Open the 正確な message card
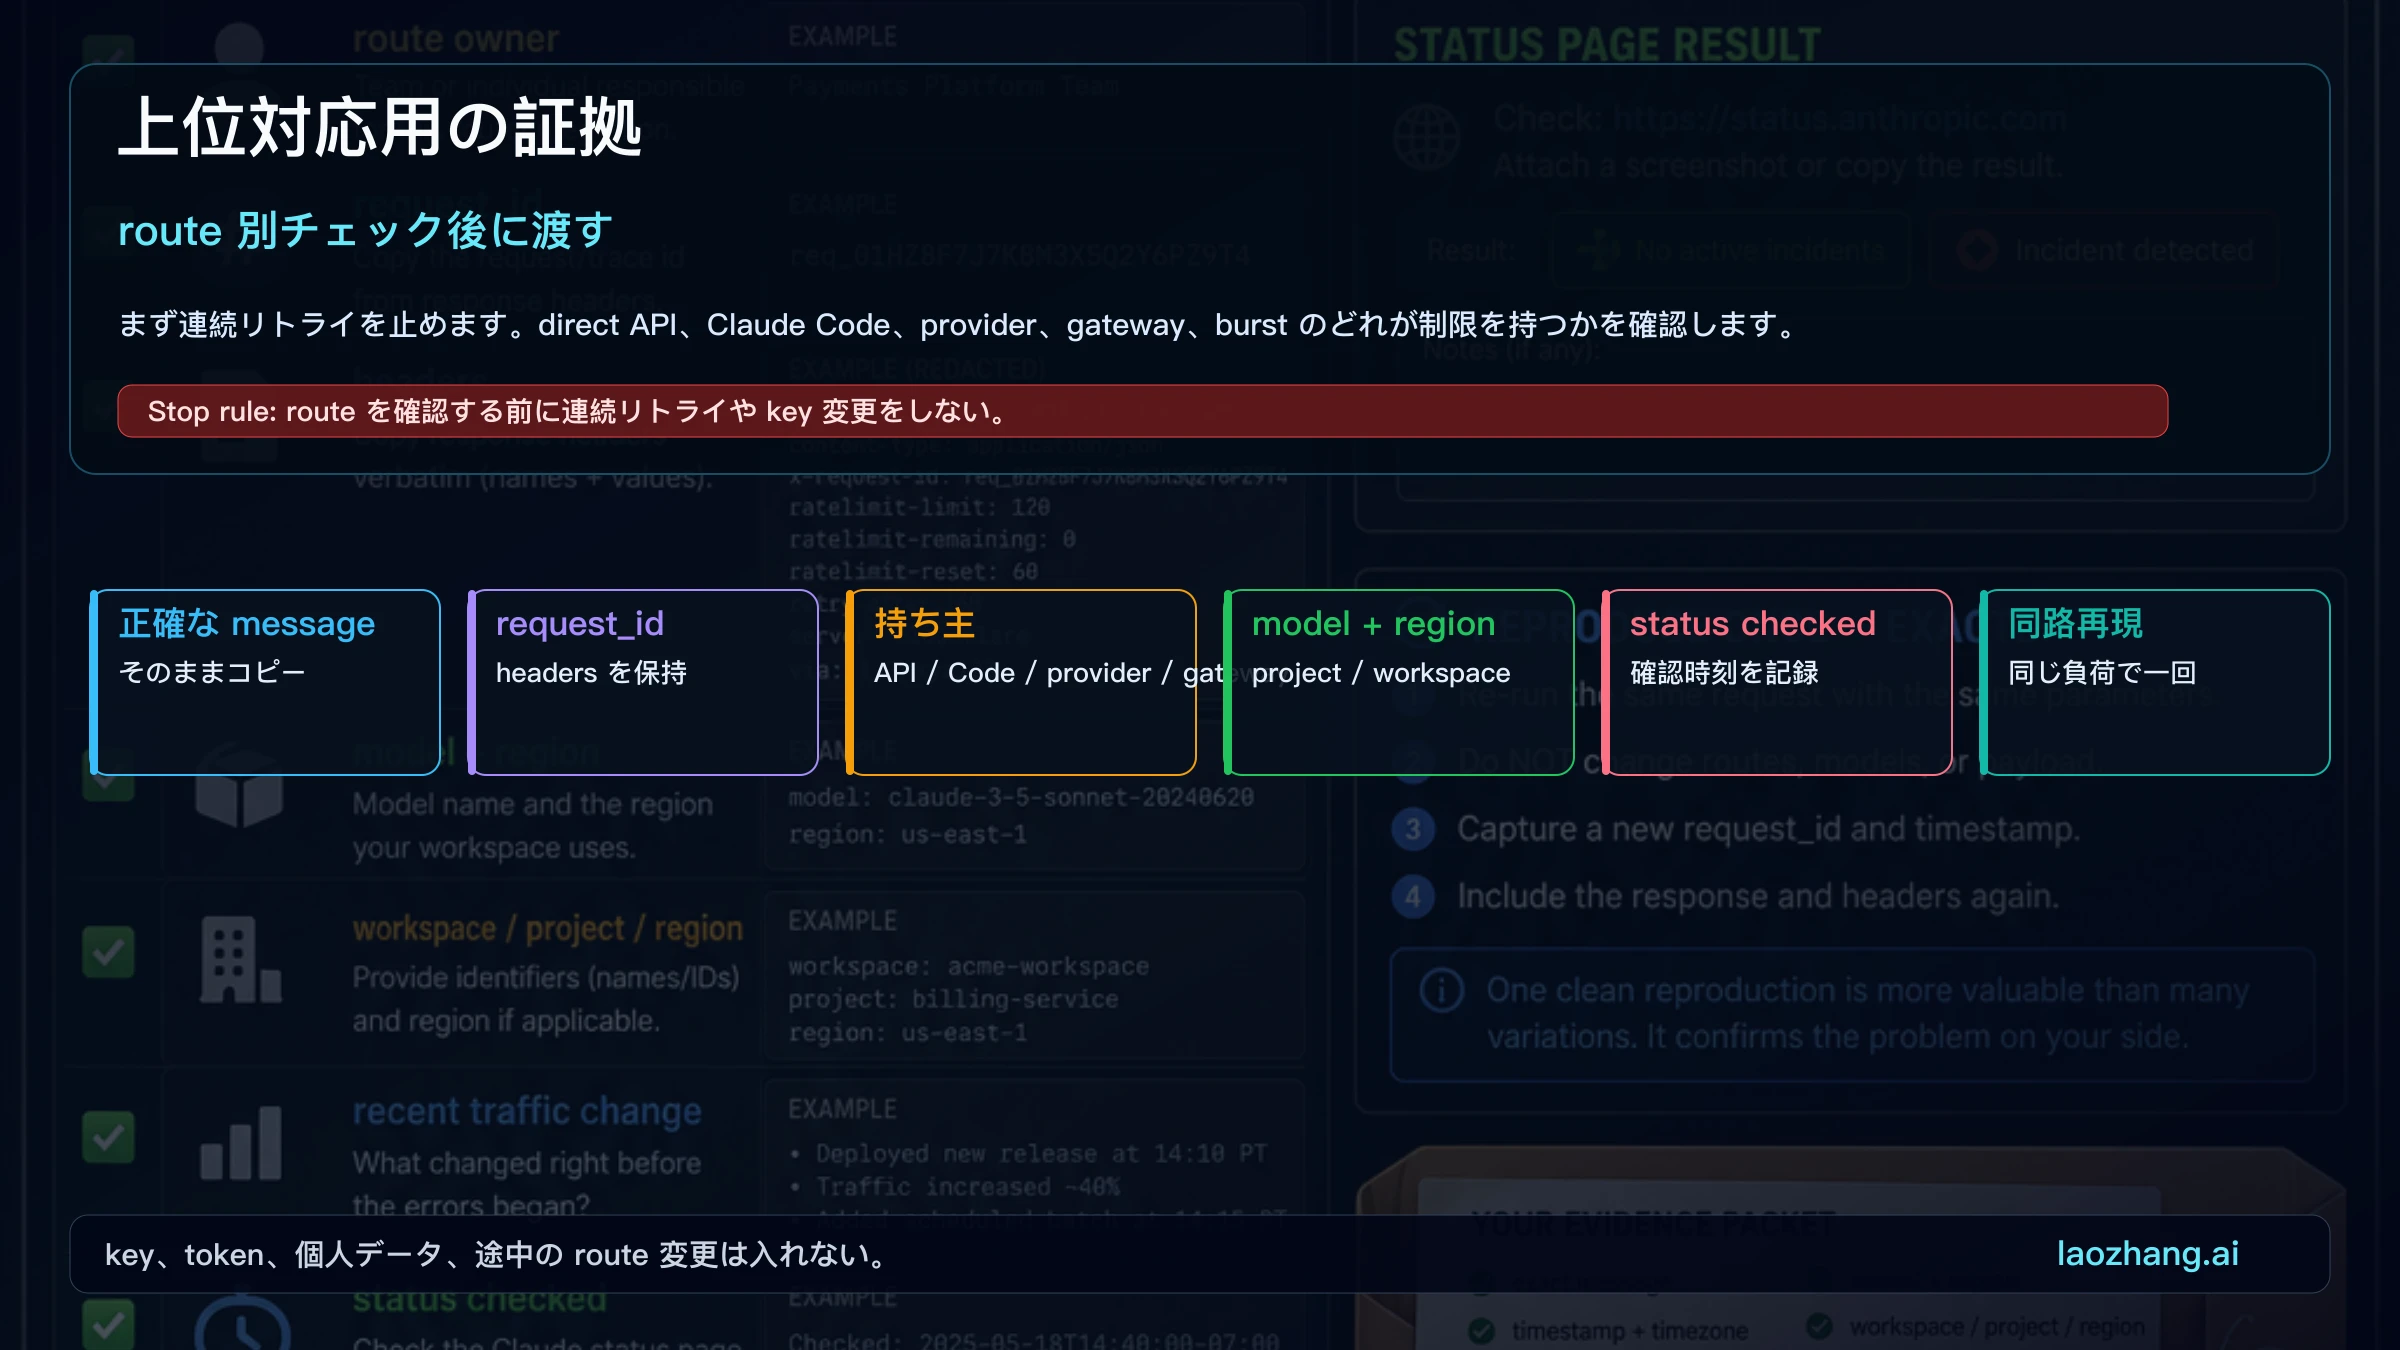The width and height of the screenshot is (2400, 1350). [x=266, y=682]
